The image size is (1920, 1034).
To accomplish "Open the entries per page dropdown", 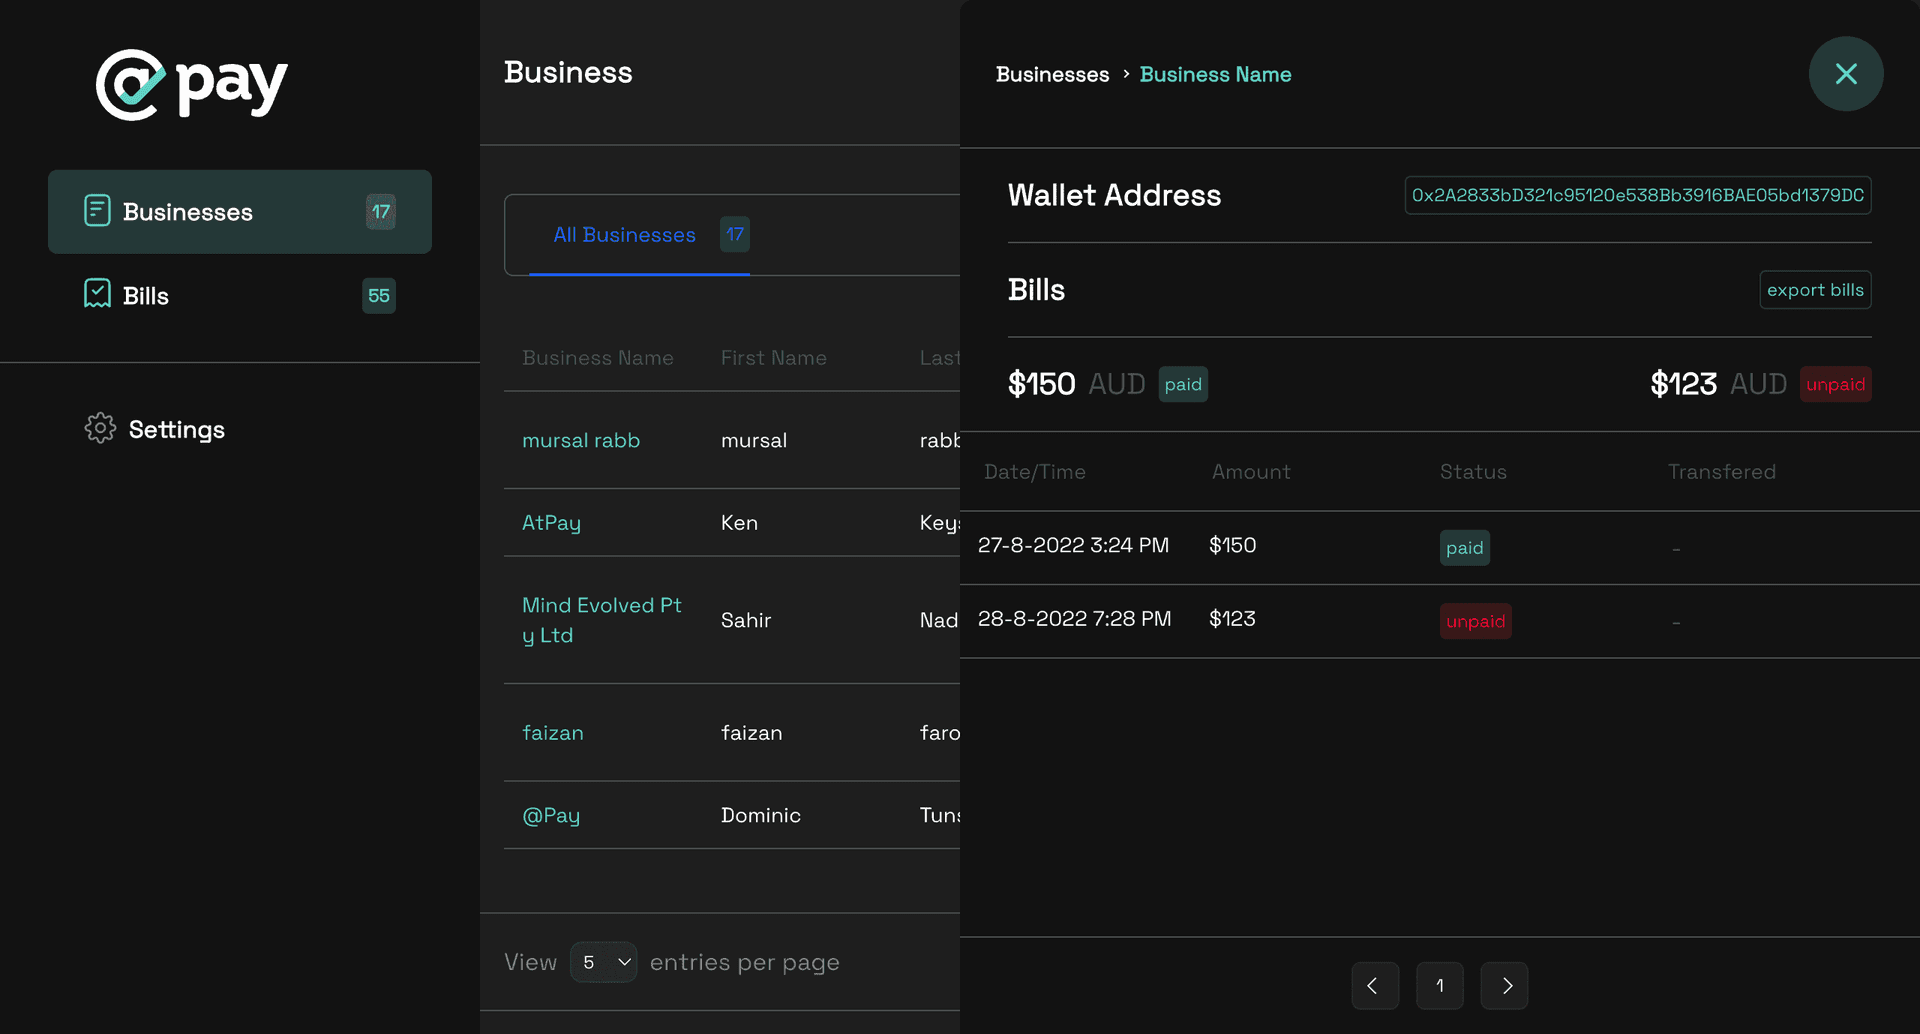I will [604, 962].
